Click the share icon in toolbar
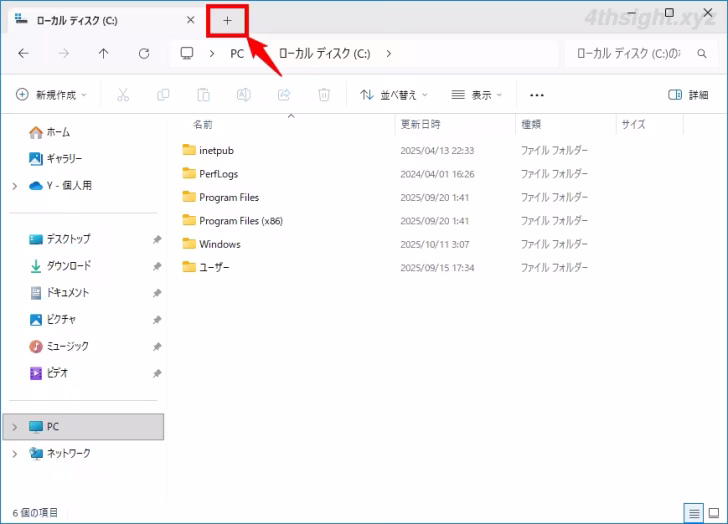Screen dimensions: 728x524 284,95
